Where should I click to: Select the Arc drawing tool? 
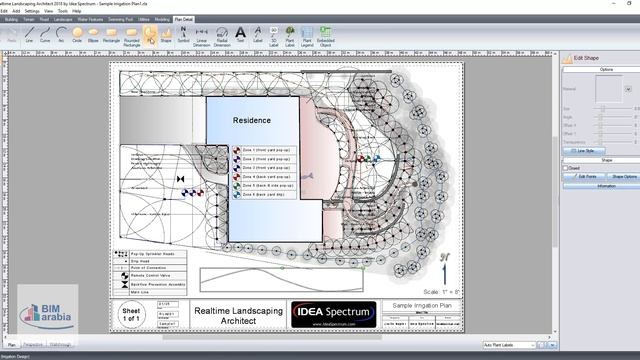pyautogui.click(x=61, y=35)
